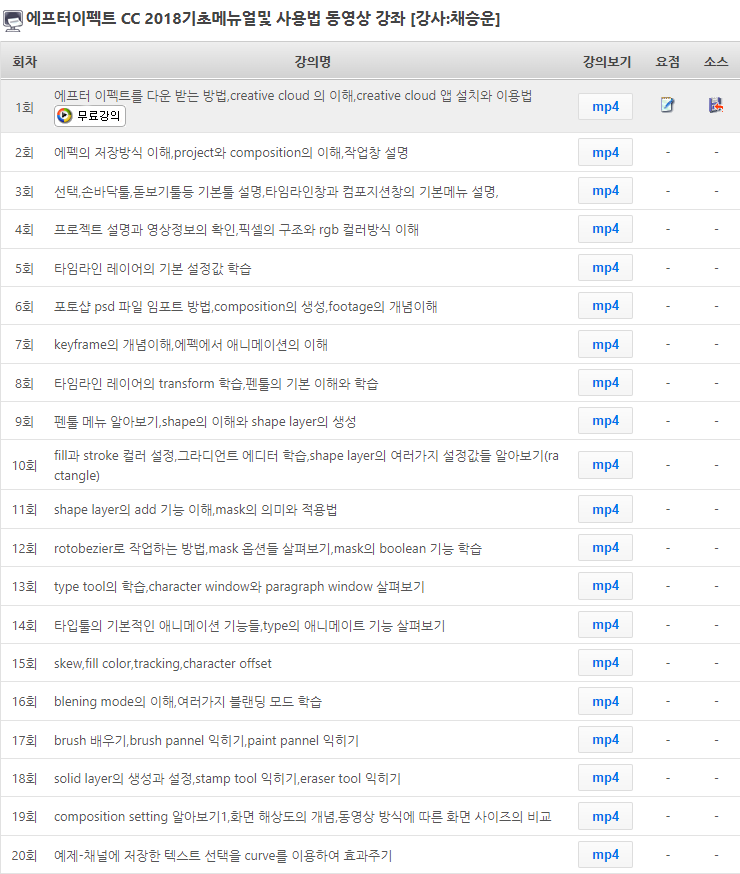Open mp4 for lecture 6회 포토샵 psd
This screenshot has width=740, height=874.
coord(605,305)
